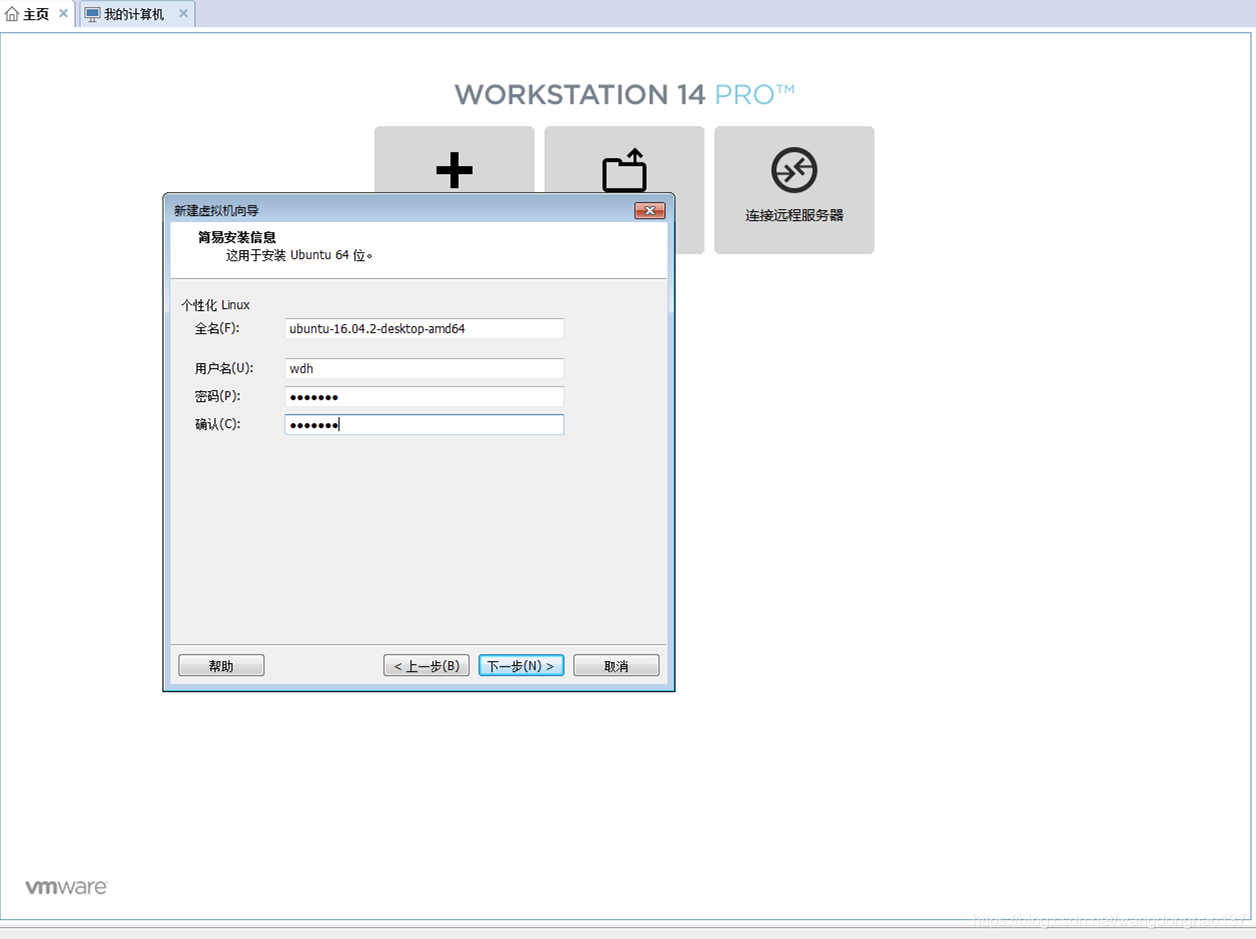Click the 新建虚拟机向导 title bar text
1256x939 pixels.
click(x=216, y=210)
